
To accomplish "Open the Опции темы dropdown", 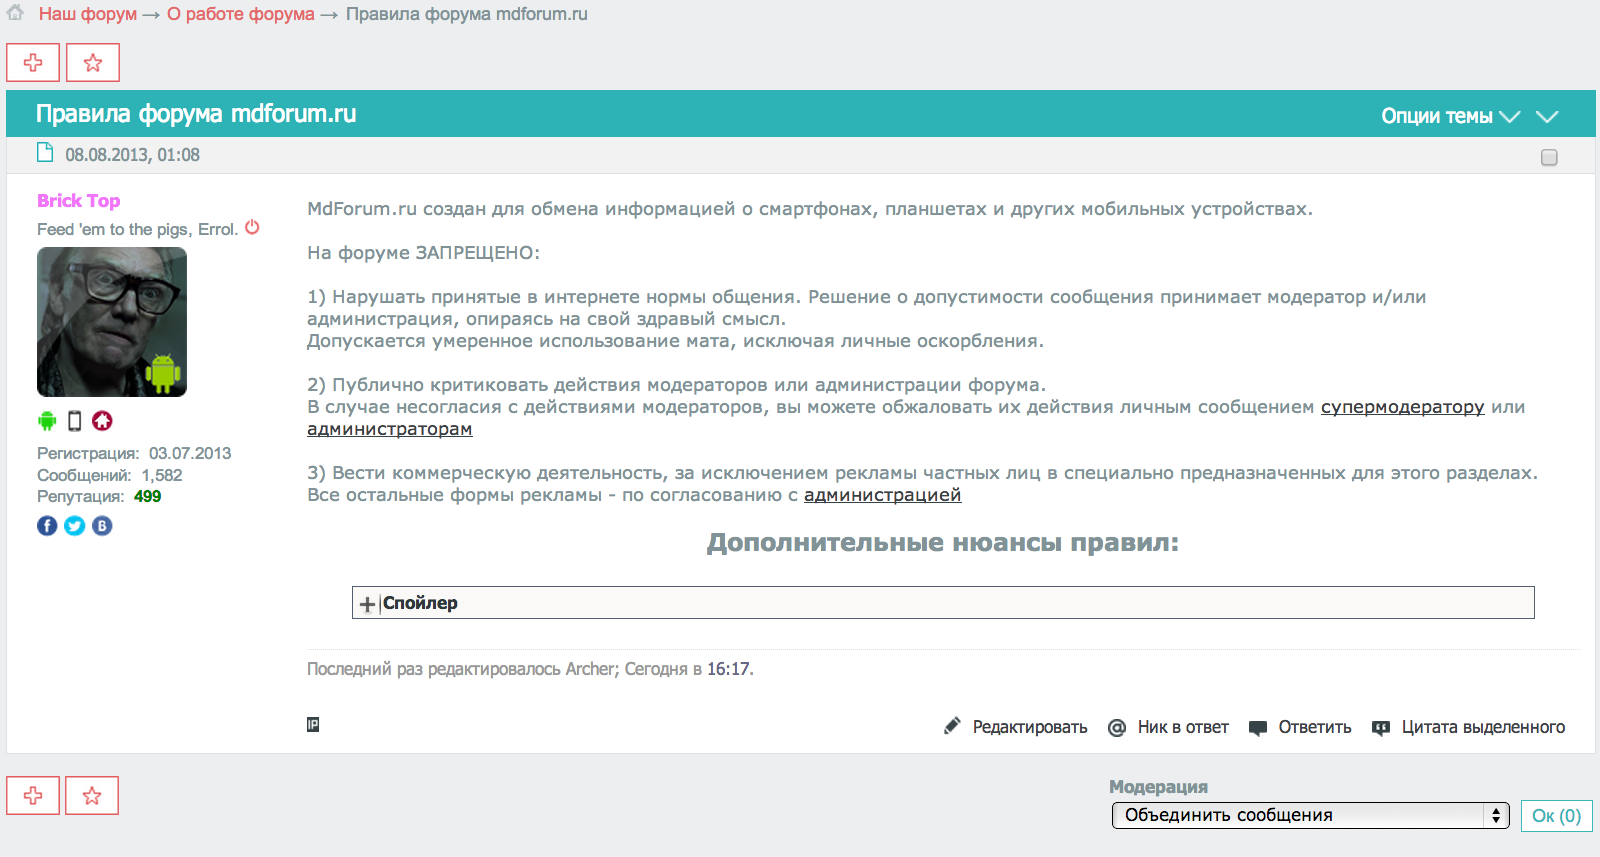I will click(x=1450, y=116).
